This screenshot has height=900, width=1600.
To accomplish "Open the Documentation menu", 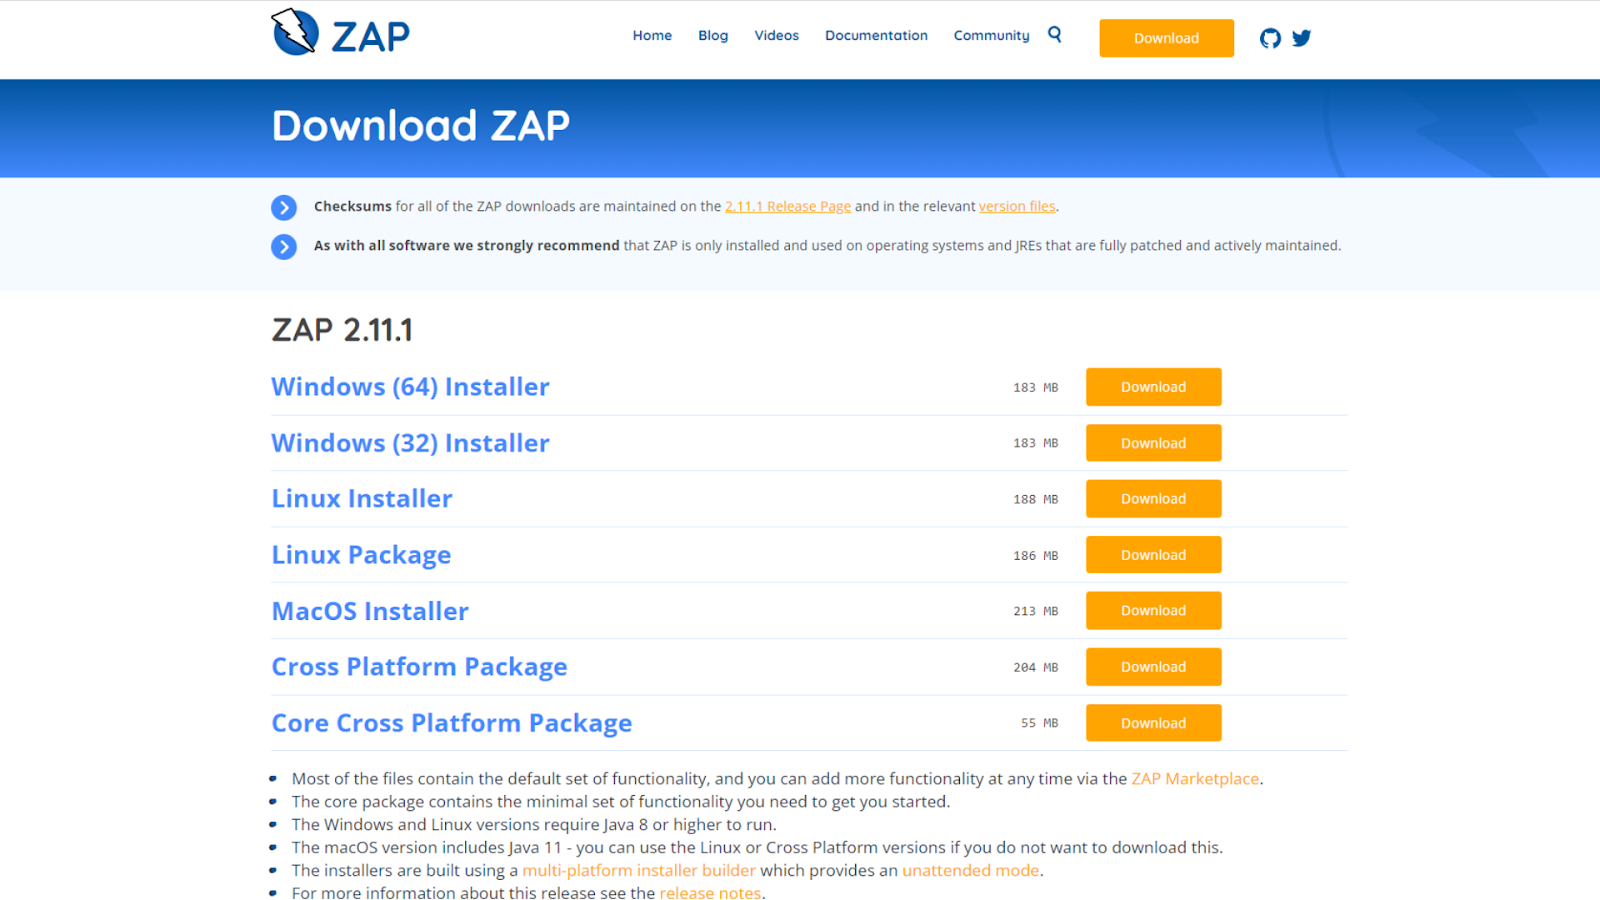I will (x=876, y=35).
